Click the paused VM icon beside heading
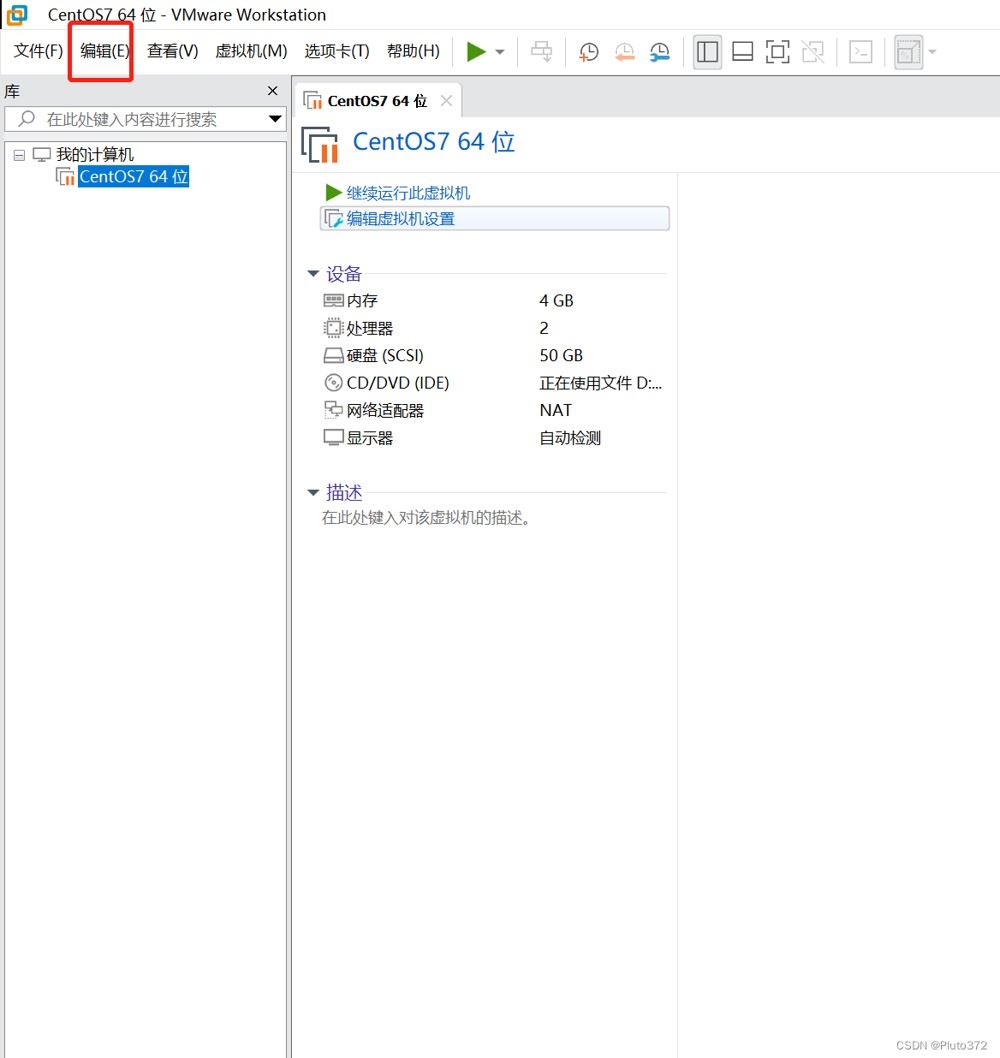1000x1058 pixels. pyautogui.click(x=320, y=144)
